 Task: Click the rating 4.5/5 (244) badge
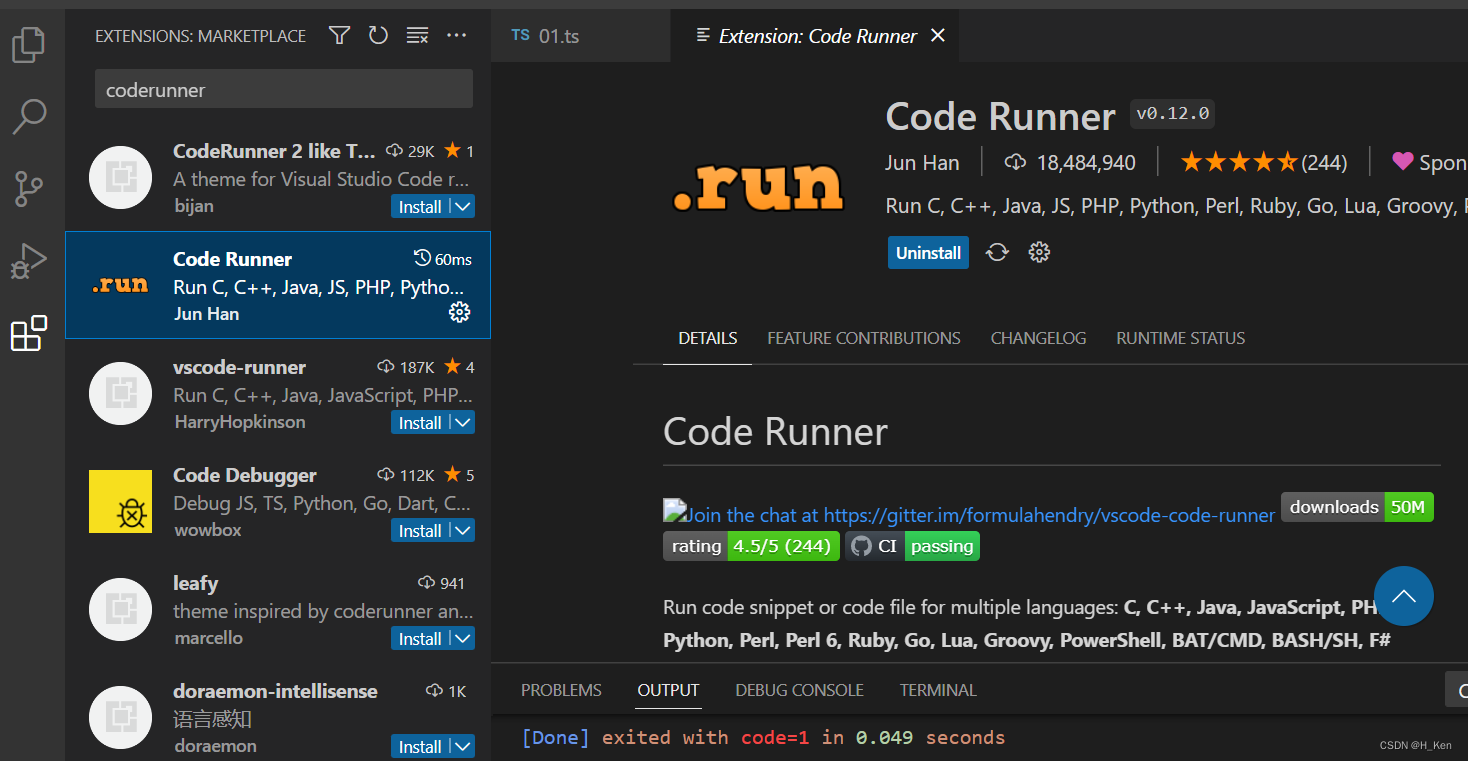tap(751, 546)
